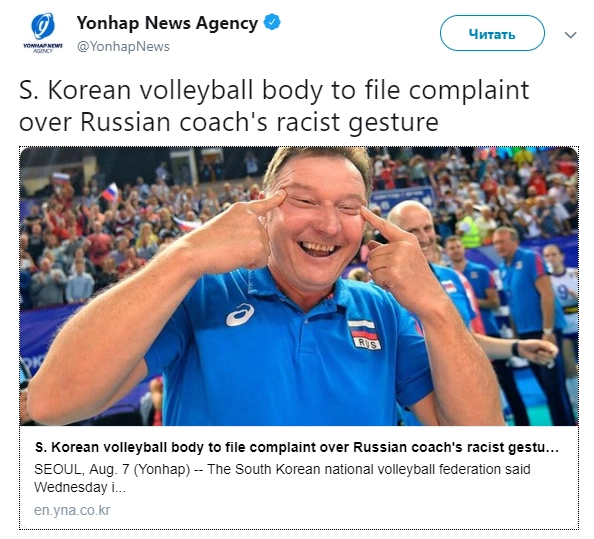Open the article preview photo

(x=299, y=286)
